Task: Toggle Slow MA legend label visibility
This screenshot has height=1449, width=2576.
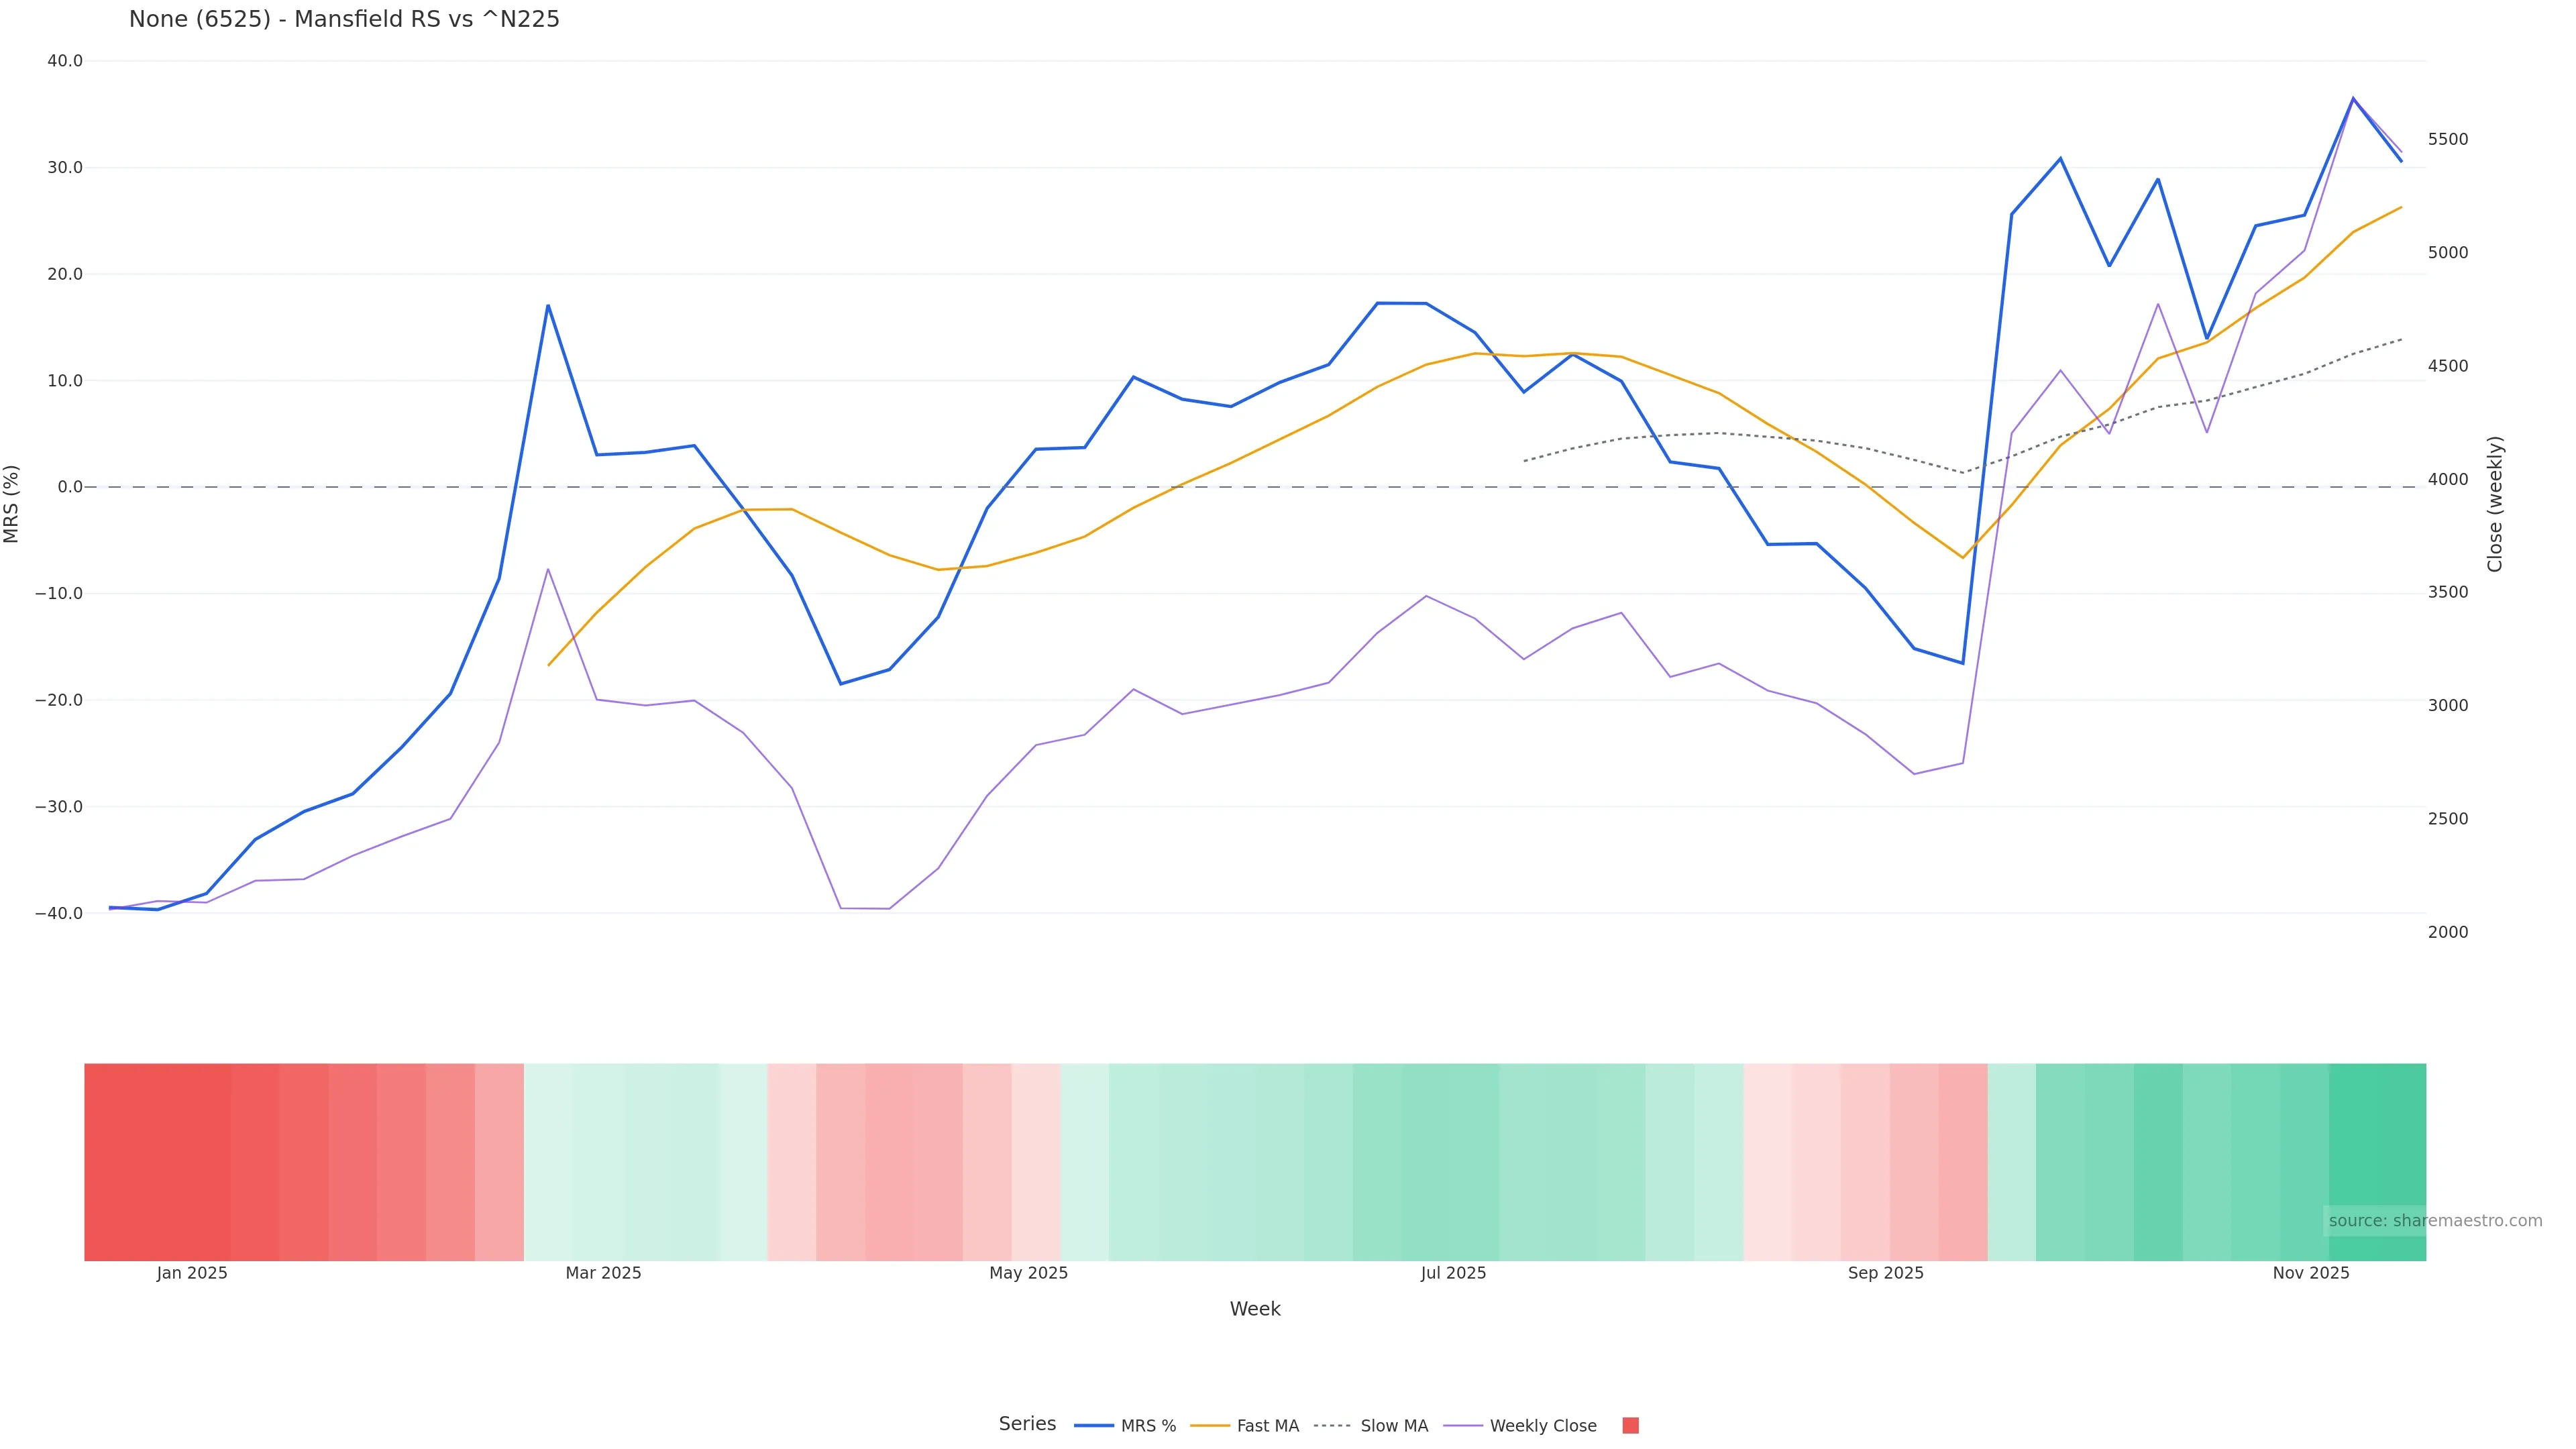Action: tap(1394, 1426)
